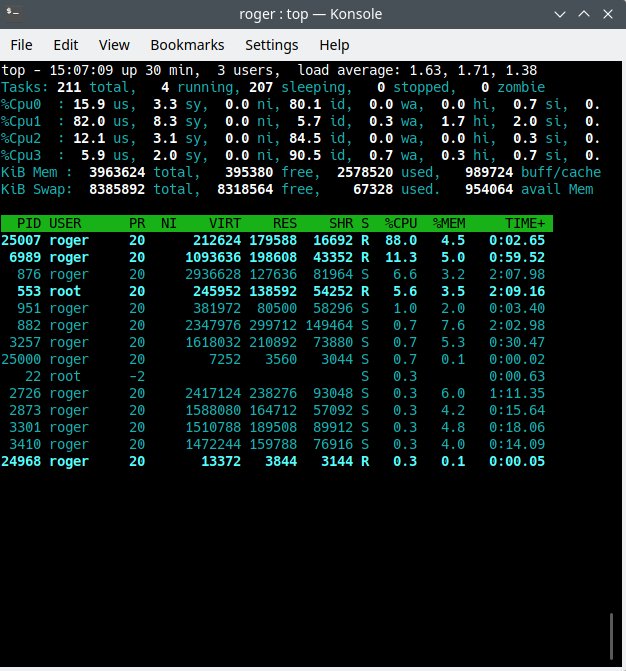This screenshot has width=626, height=671.
Task: Open the Edit menu
Action: click(66, 45)
